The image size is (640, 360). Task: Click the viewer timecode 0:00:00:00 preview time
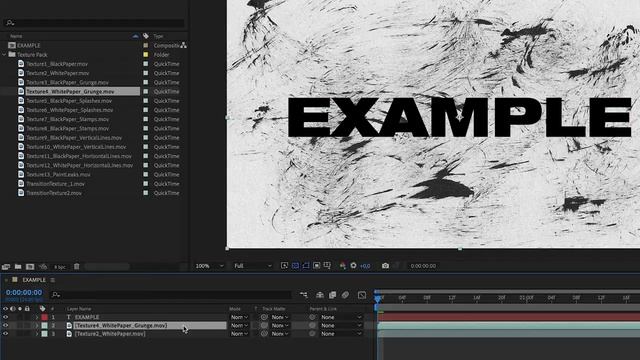pos(423,266)
